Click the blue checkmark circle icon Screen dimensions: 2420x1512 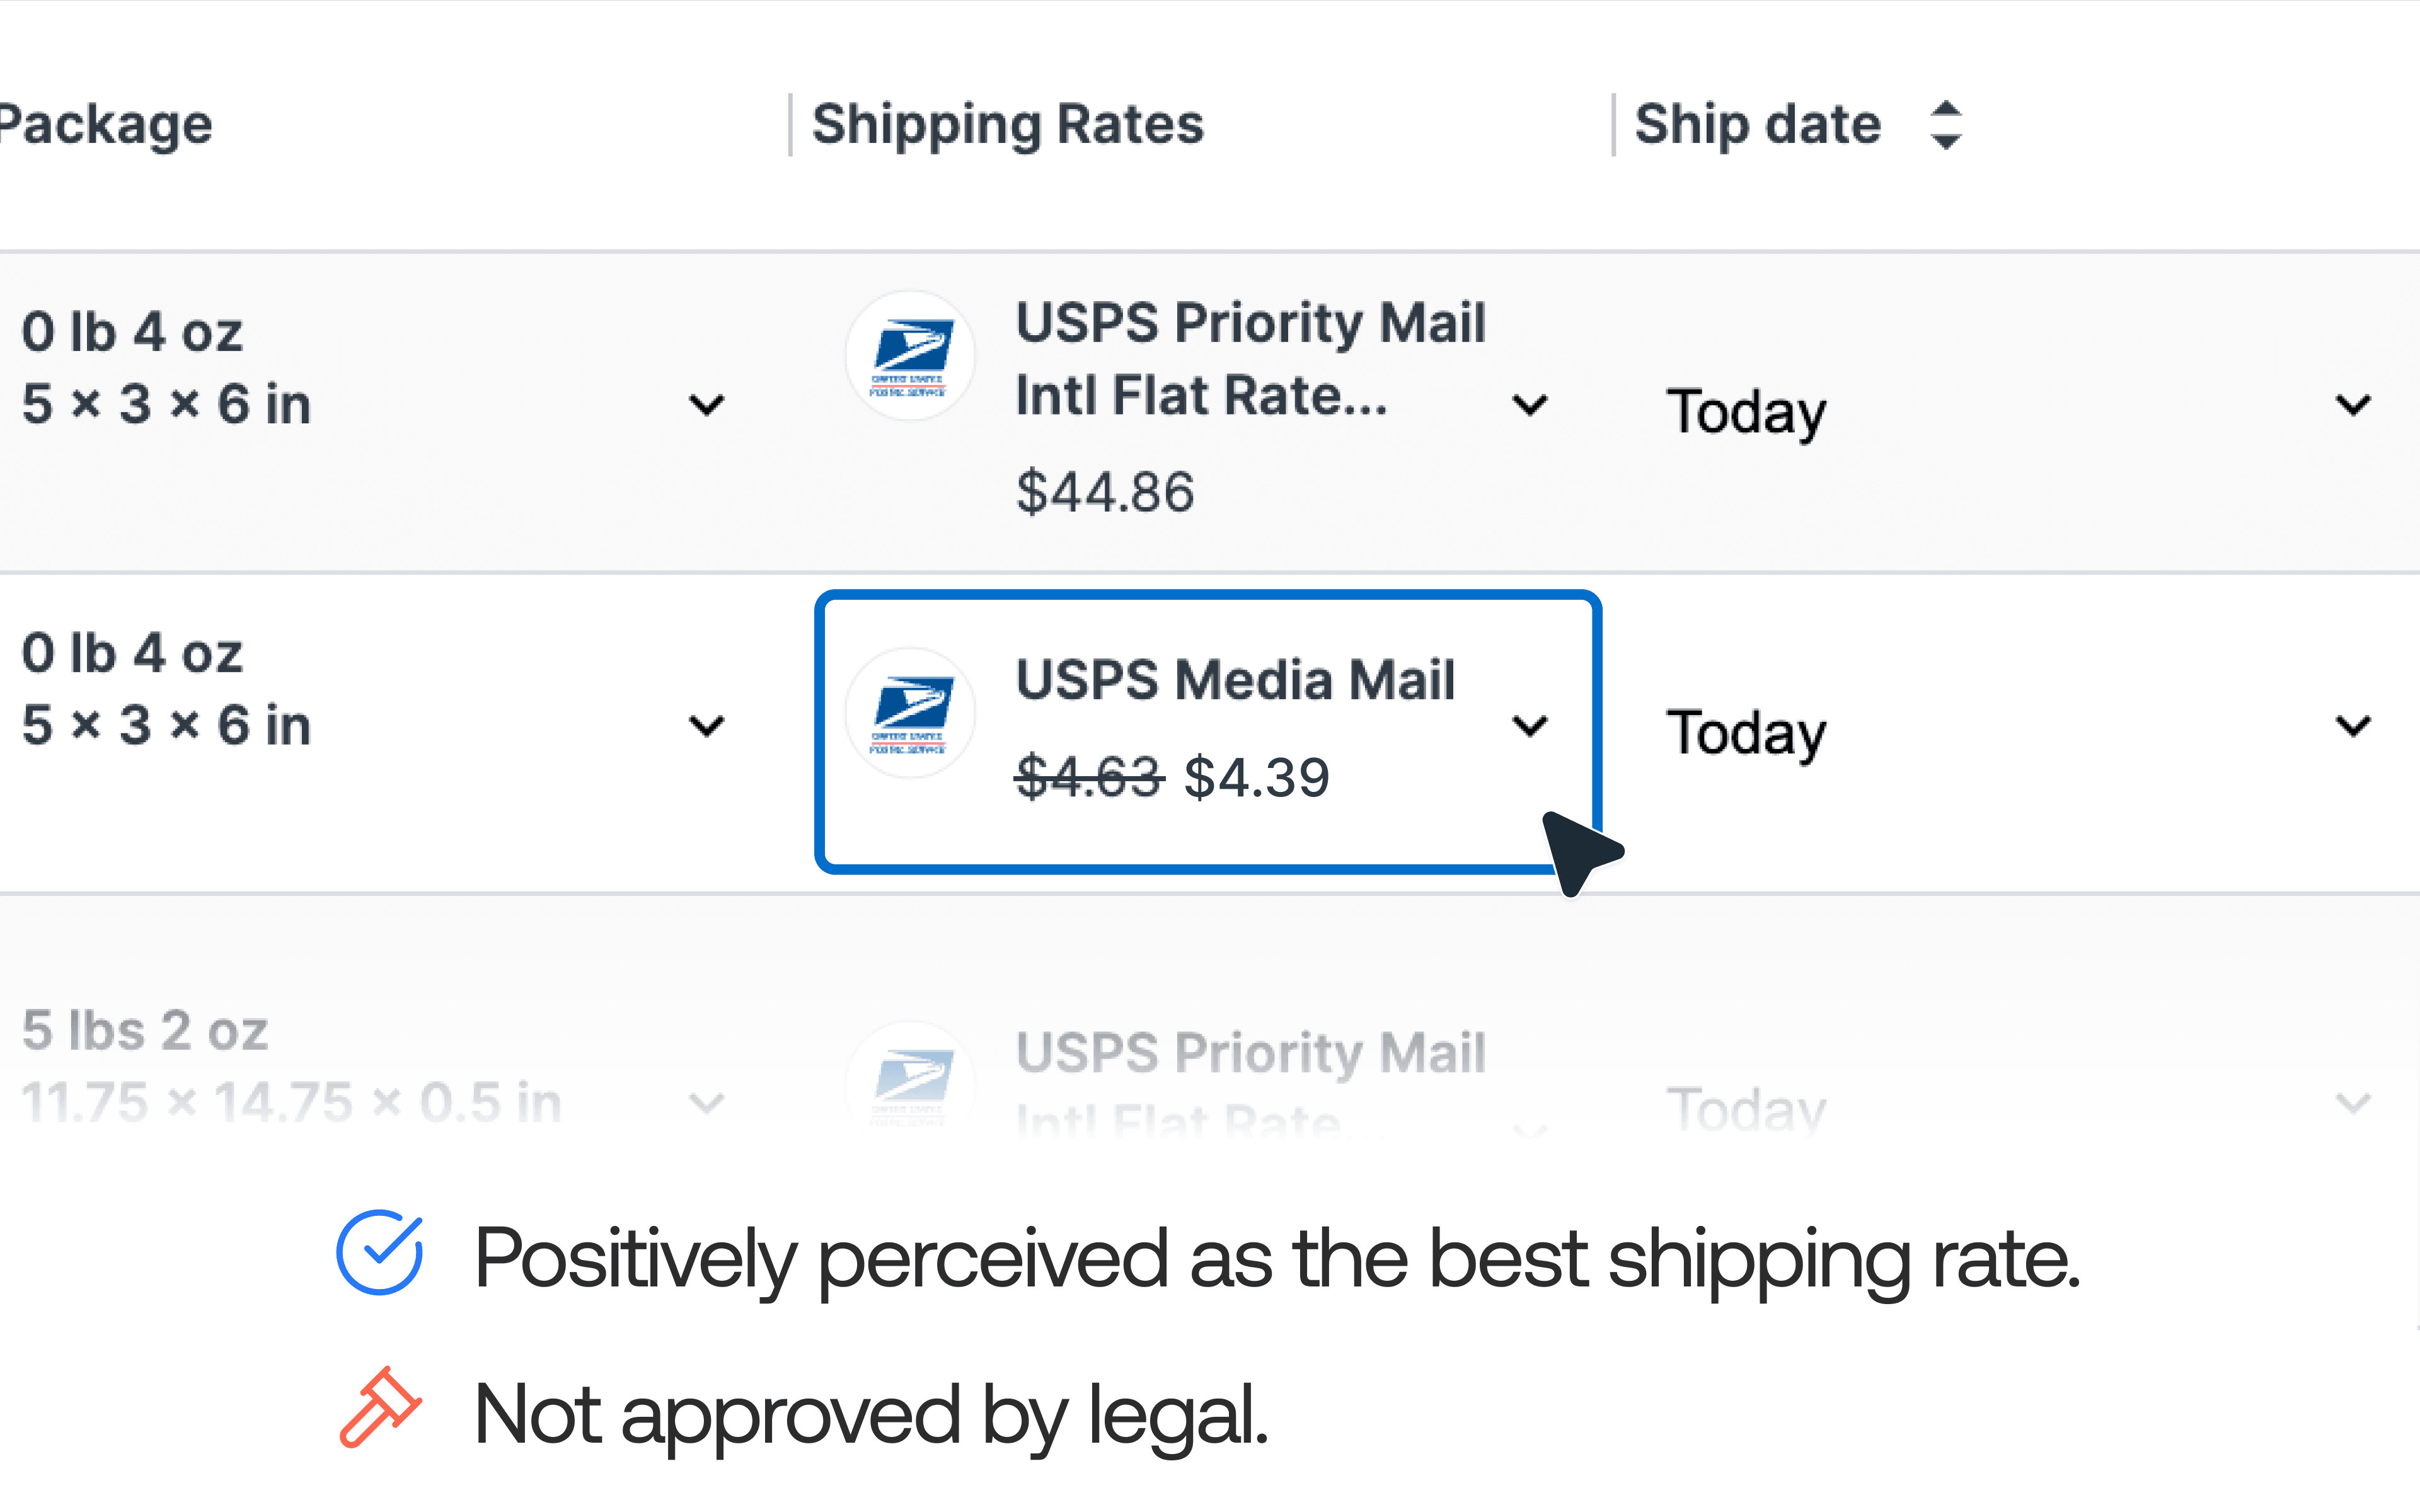coord(379,1253)
